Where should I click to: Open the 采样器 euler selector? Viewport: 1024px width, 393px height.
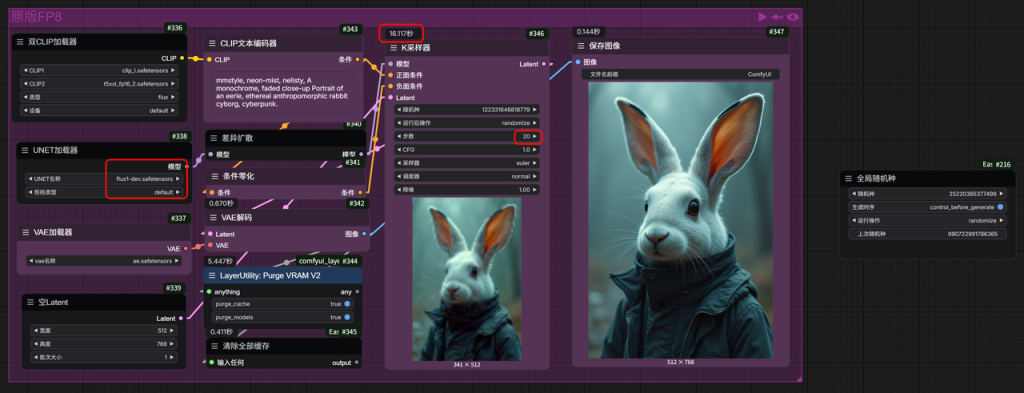pyautogui.click(x=467, y=163)
